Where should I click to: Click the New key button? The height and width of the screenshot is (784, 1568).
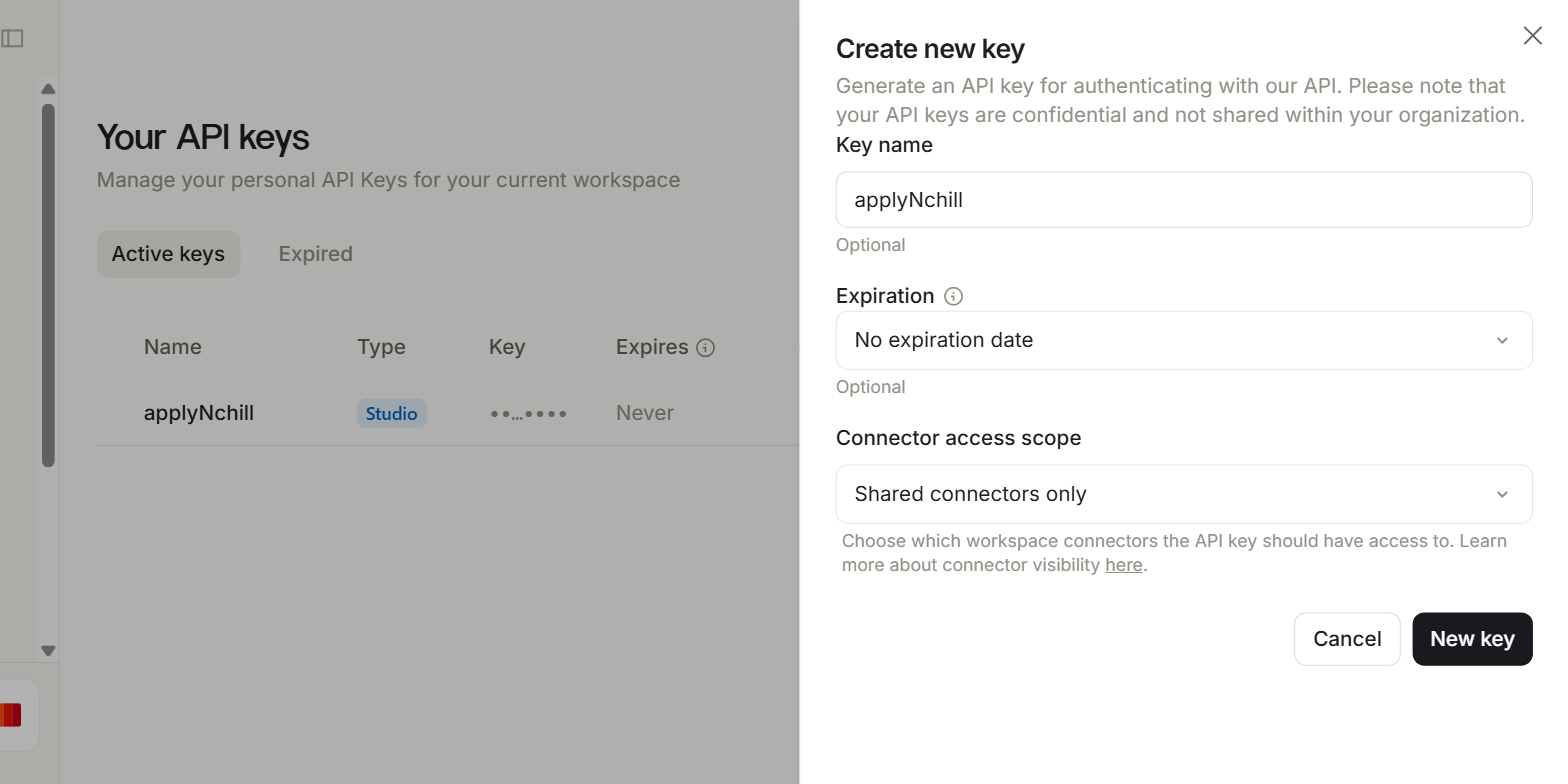coord(1472,639)
